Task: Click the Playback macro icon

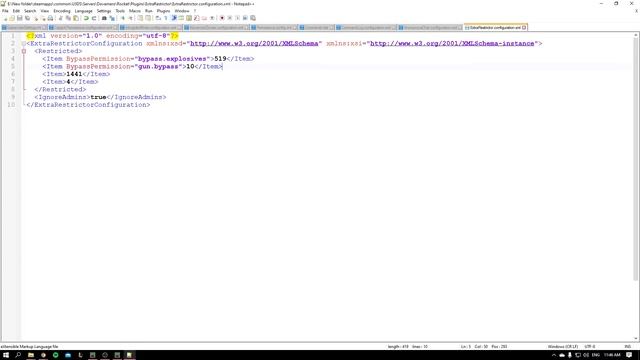Action: (x=237, y=18)
